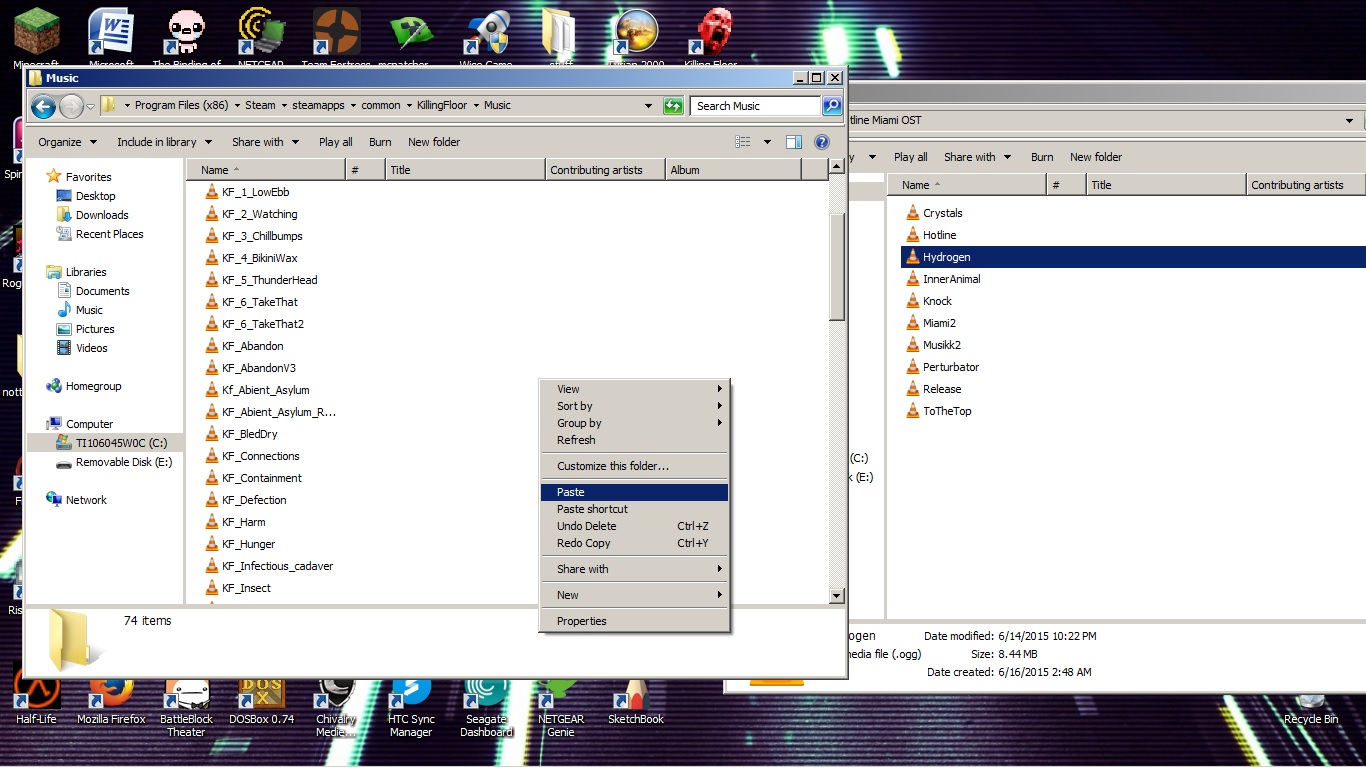The height and width of the screenshot is (768, 1366).
Task: Open Downloads in the navigation pane
Action: tap(102, 215)
